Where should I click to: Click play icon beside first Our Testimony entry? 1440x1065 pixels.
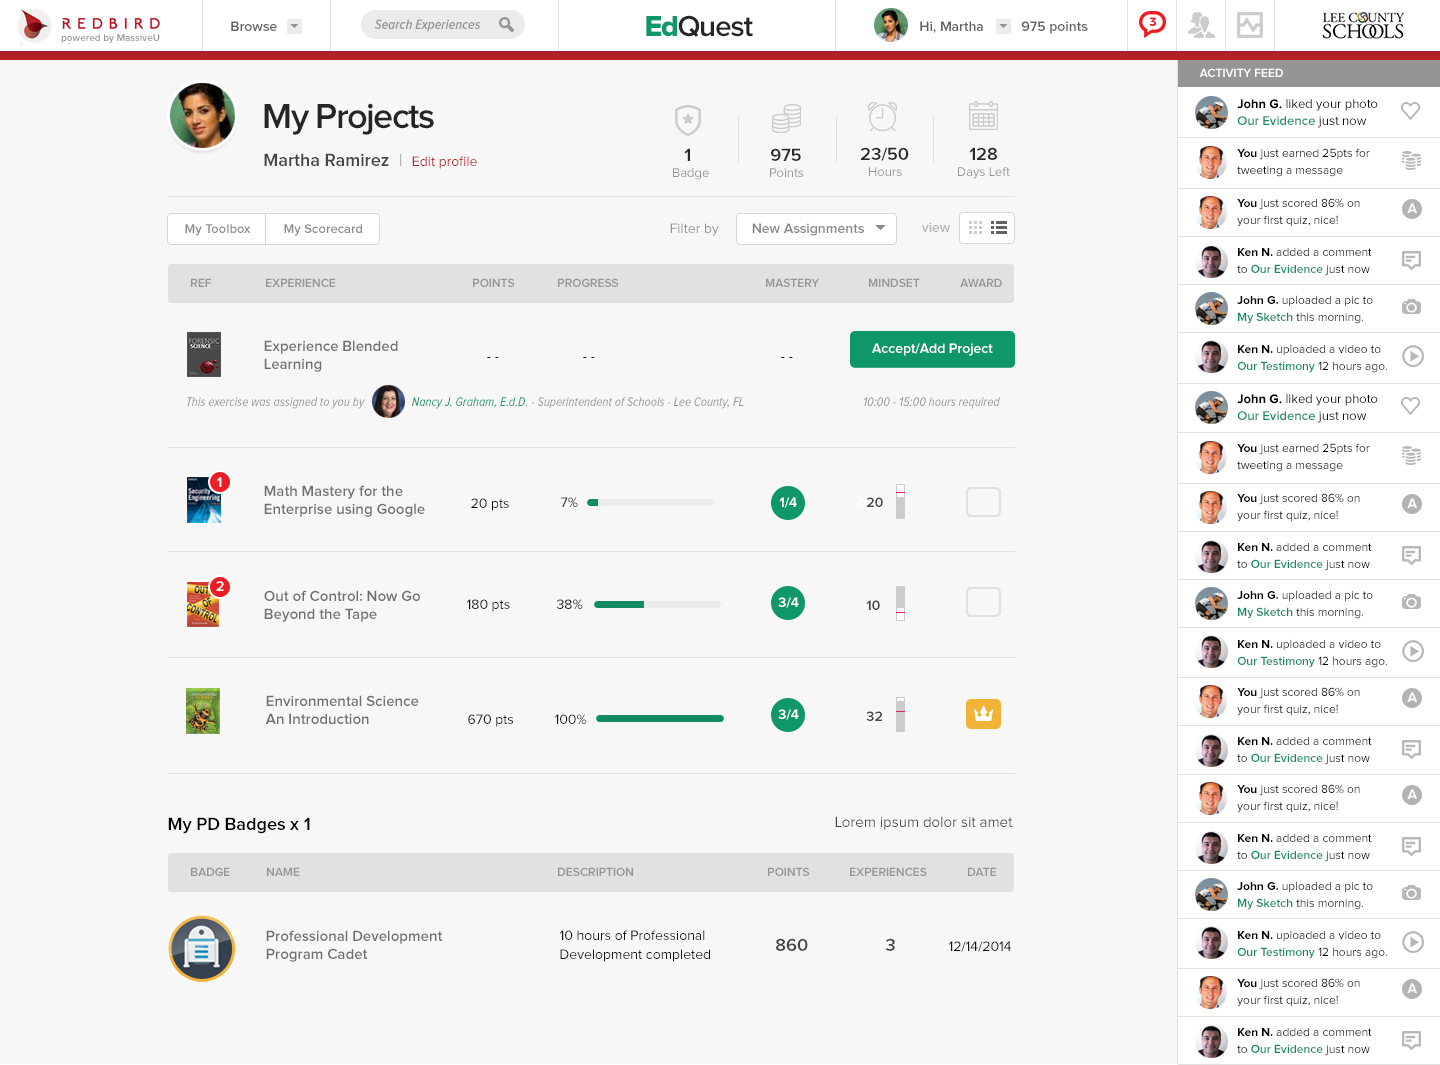(x=1412, y=356)
